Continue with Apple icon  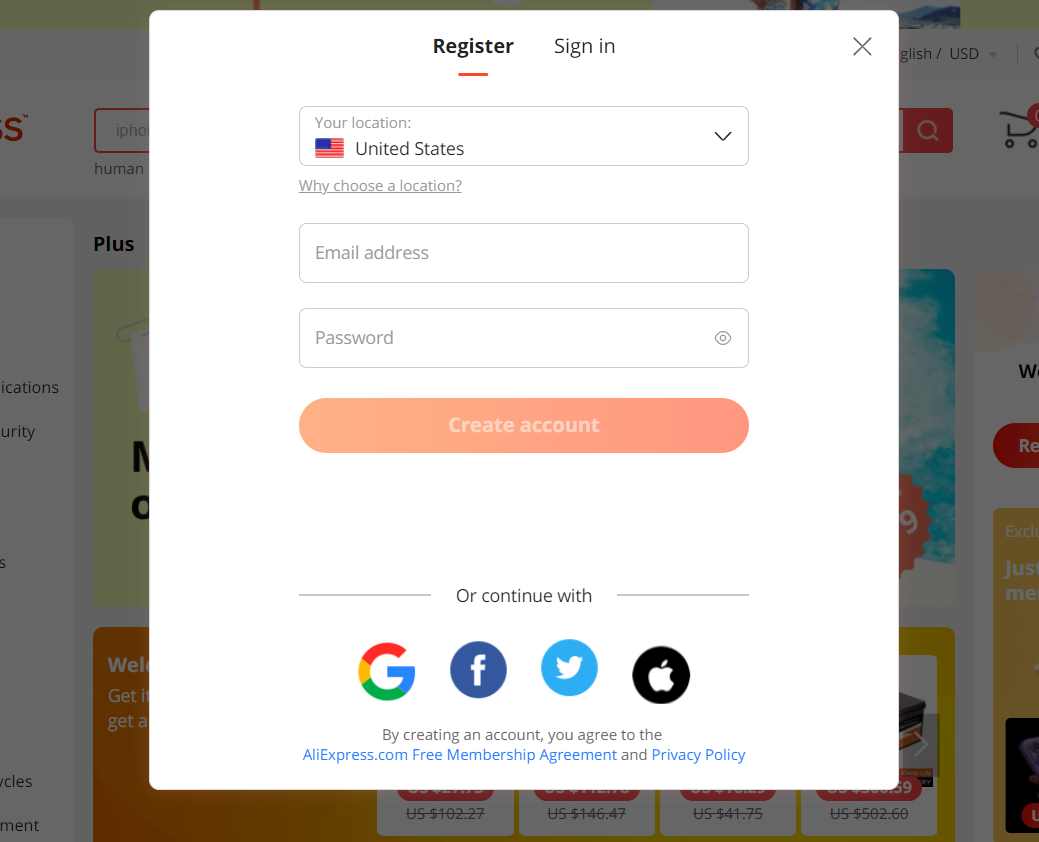661,675
